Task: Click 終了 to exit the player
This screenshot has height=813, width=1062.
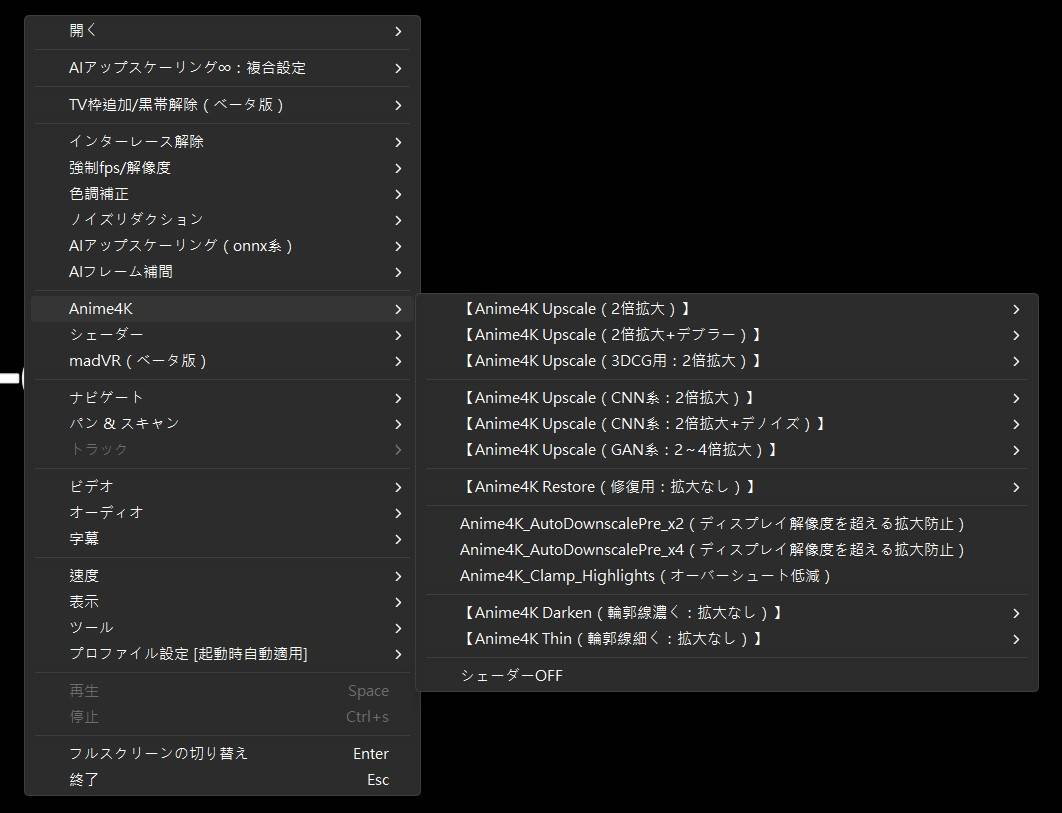Action: pos(84,780)
